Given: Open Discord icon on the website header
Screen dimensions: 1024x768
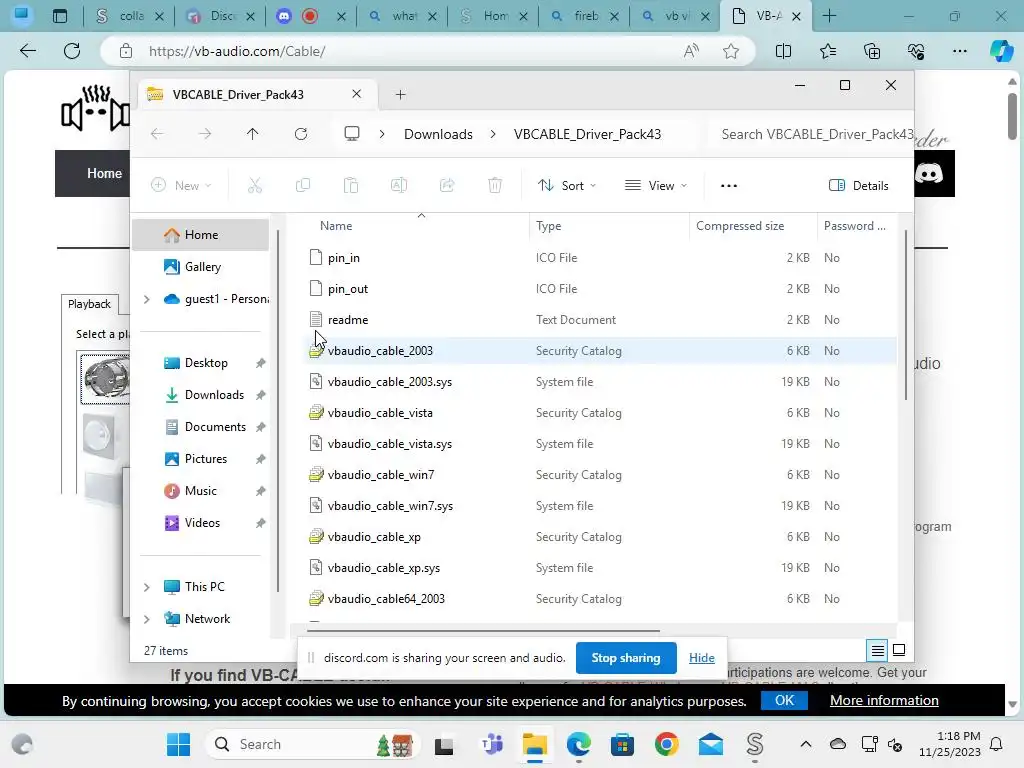Looking at the screenshot, I should [x=929, y=173].
